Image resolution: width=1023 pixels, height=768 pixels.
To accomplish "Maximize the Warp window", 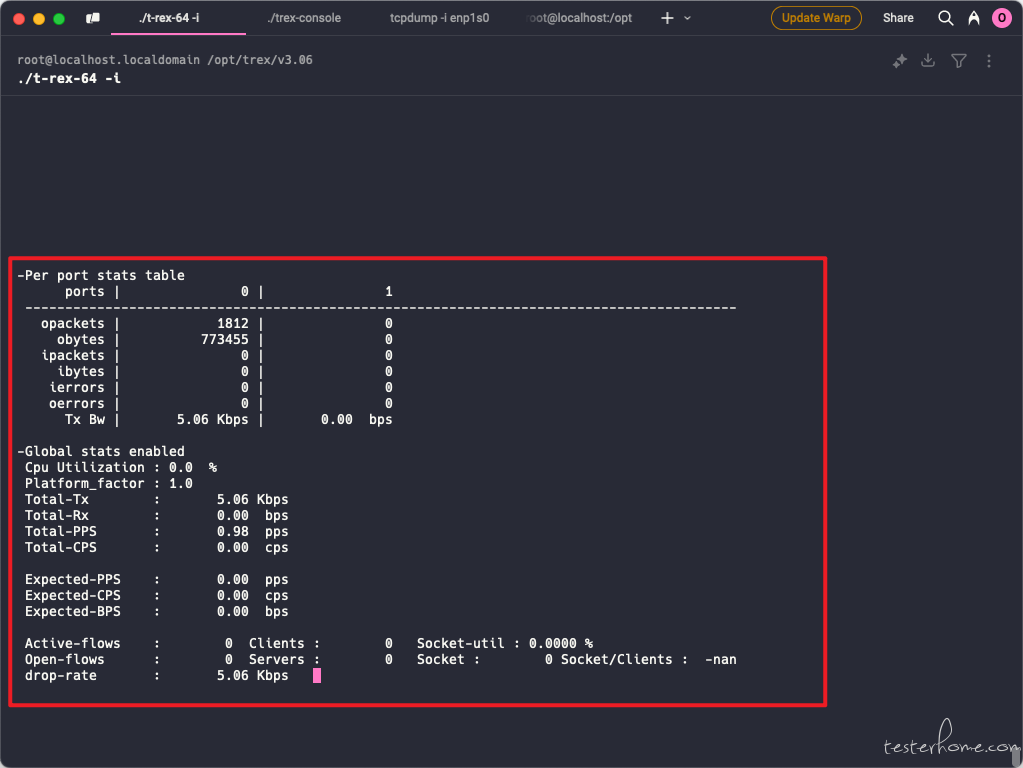I will [x=59, y=19].
